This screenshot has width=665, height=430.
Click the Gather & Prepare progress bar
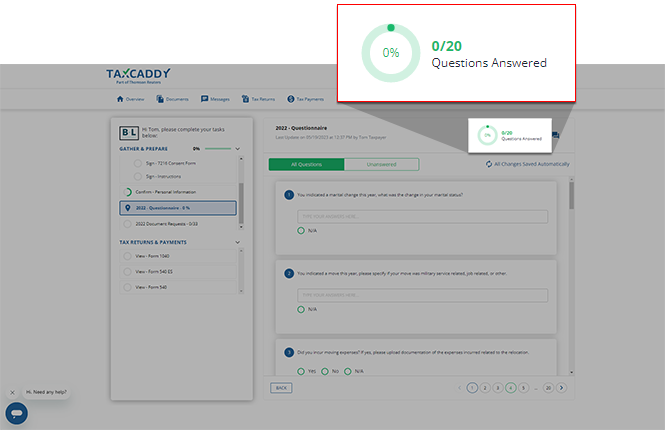coord(218,149)
